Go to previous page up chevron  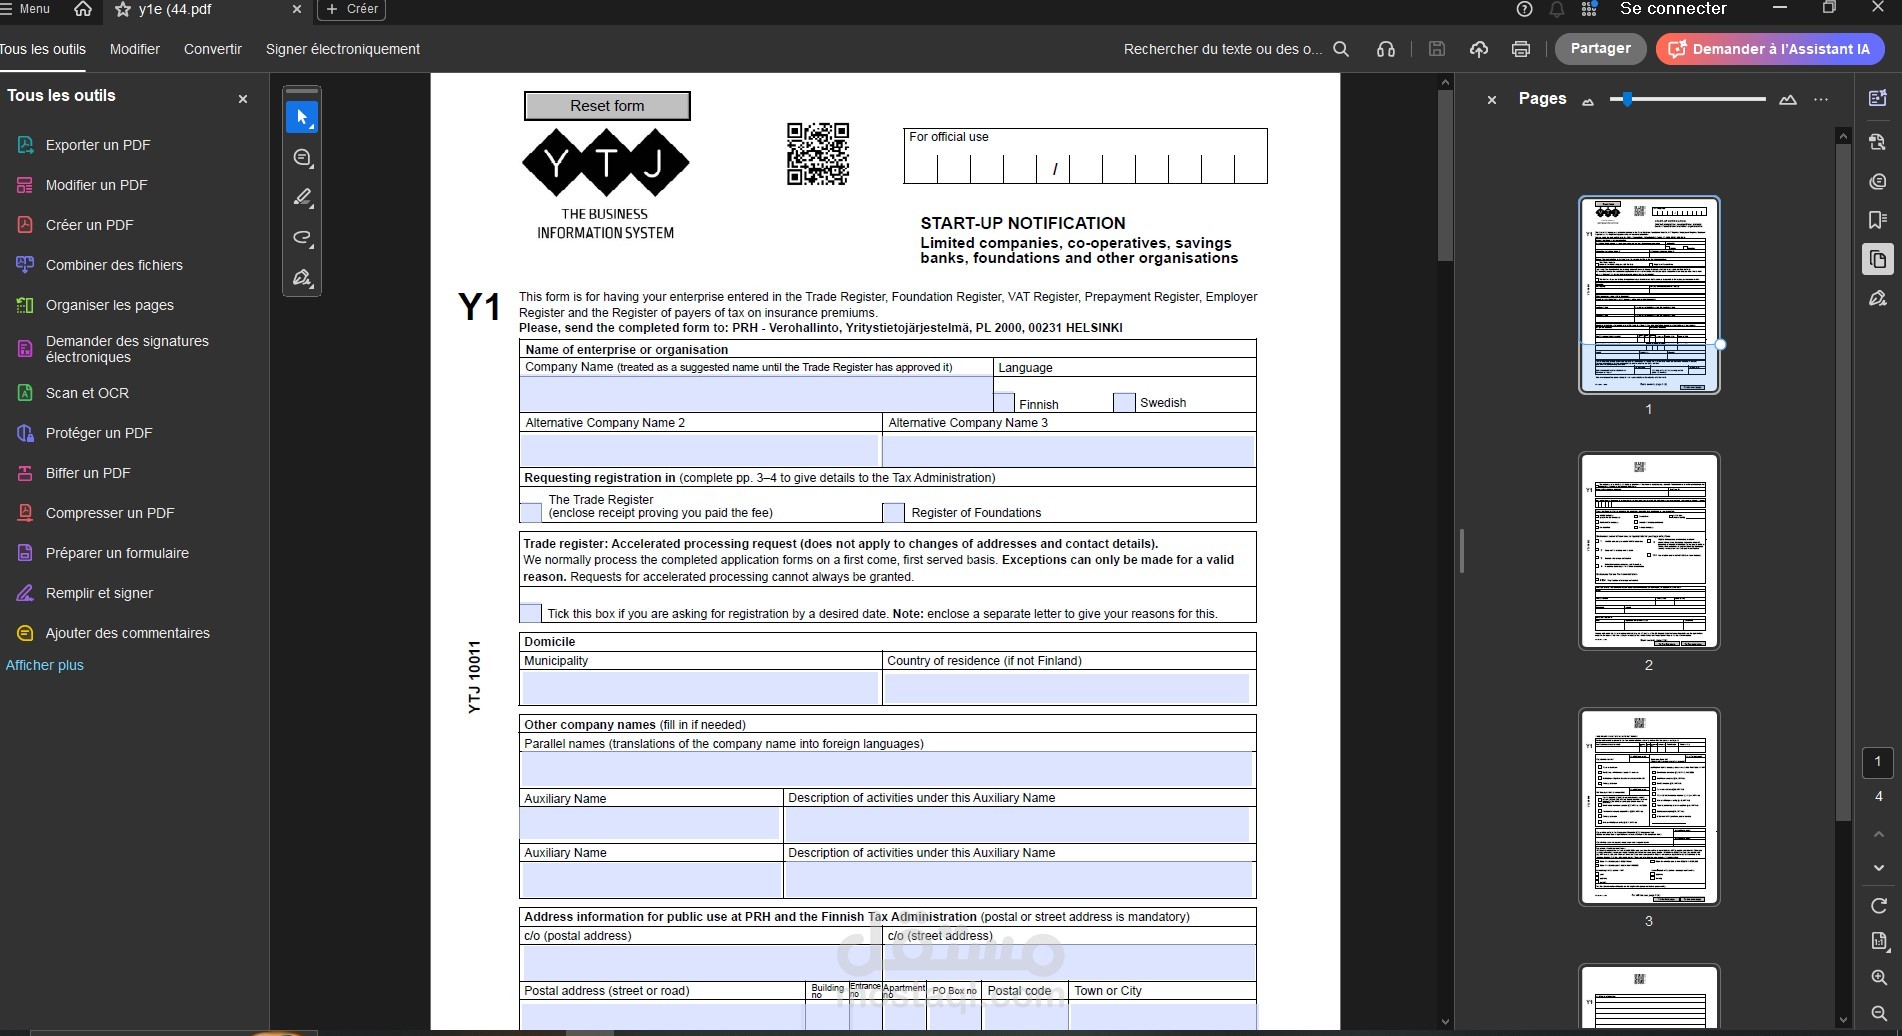1879,834
